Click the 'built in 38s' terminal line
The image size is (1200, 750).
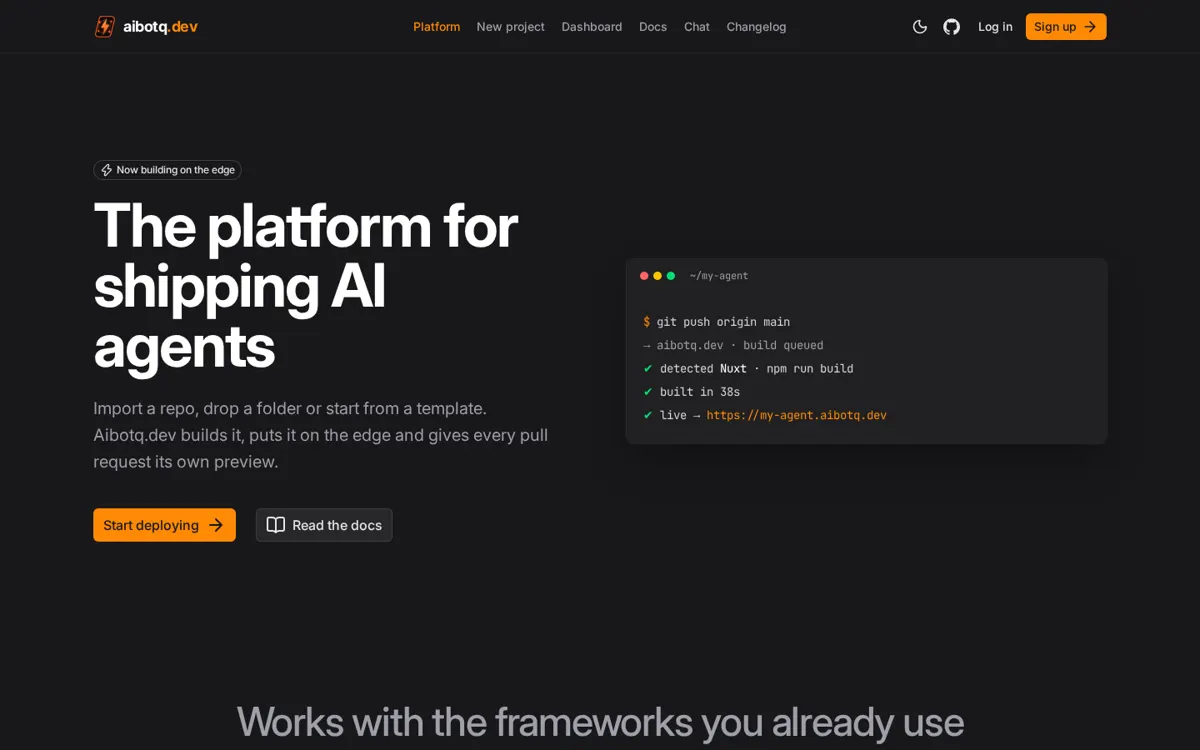click(692, 392)
